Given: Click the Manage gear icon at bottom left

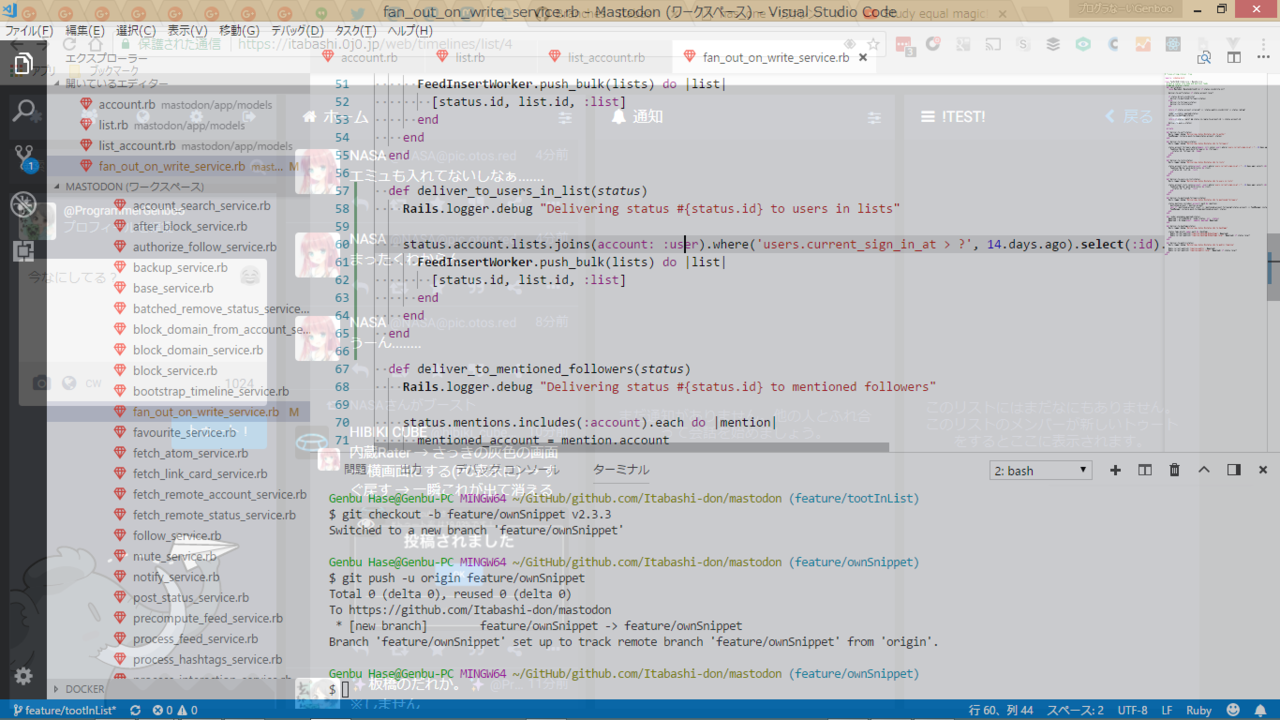Looking at the screenshot, I should tap(23, 677).
